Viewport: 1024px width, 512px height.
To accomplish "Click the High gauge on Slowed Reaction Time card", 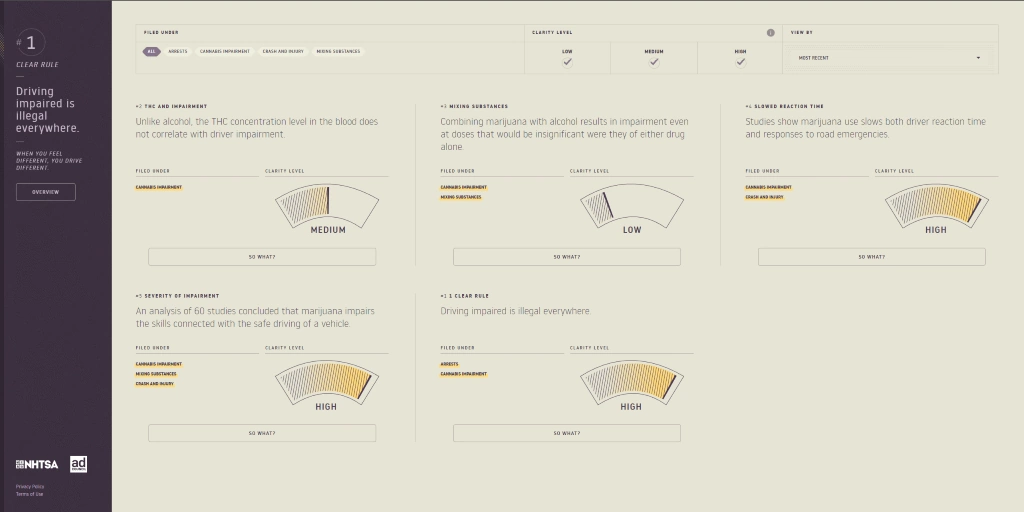I will tap(936, 207).
